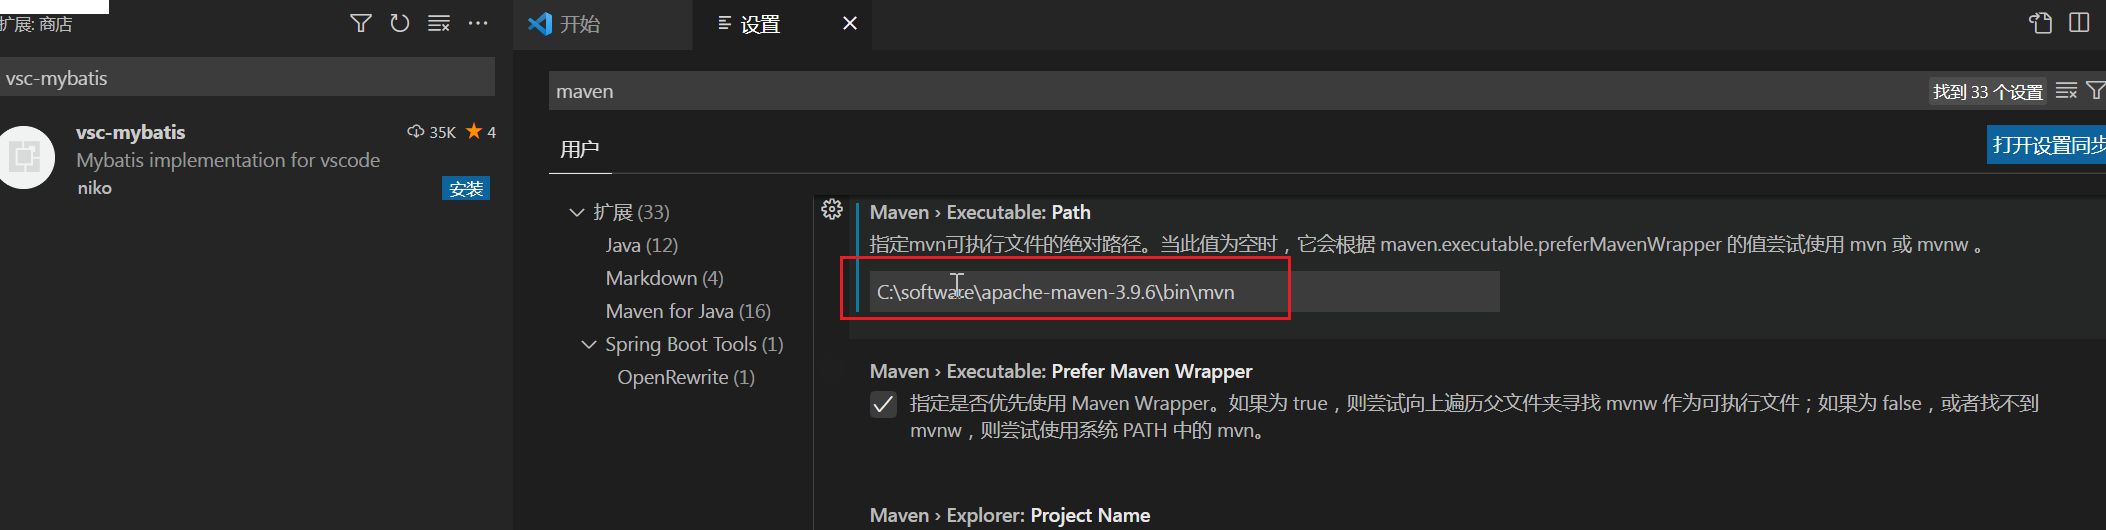This screenshot has height=530, width=2106.
Task: Click the 找到 33 个设置 count badge
Action: pos(1987,92)
